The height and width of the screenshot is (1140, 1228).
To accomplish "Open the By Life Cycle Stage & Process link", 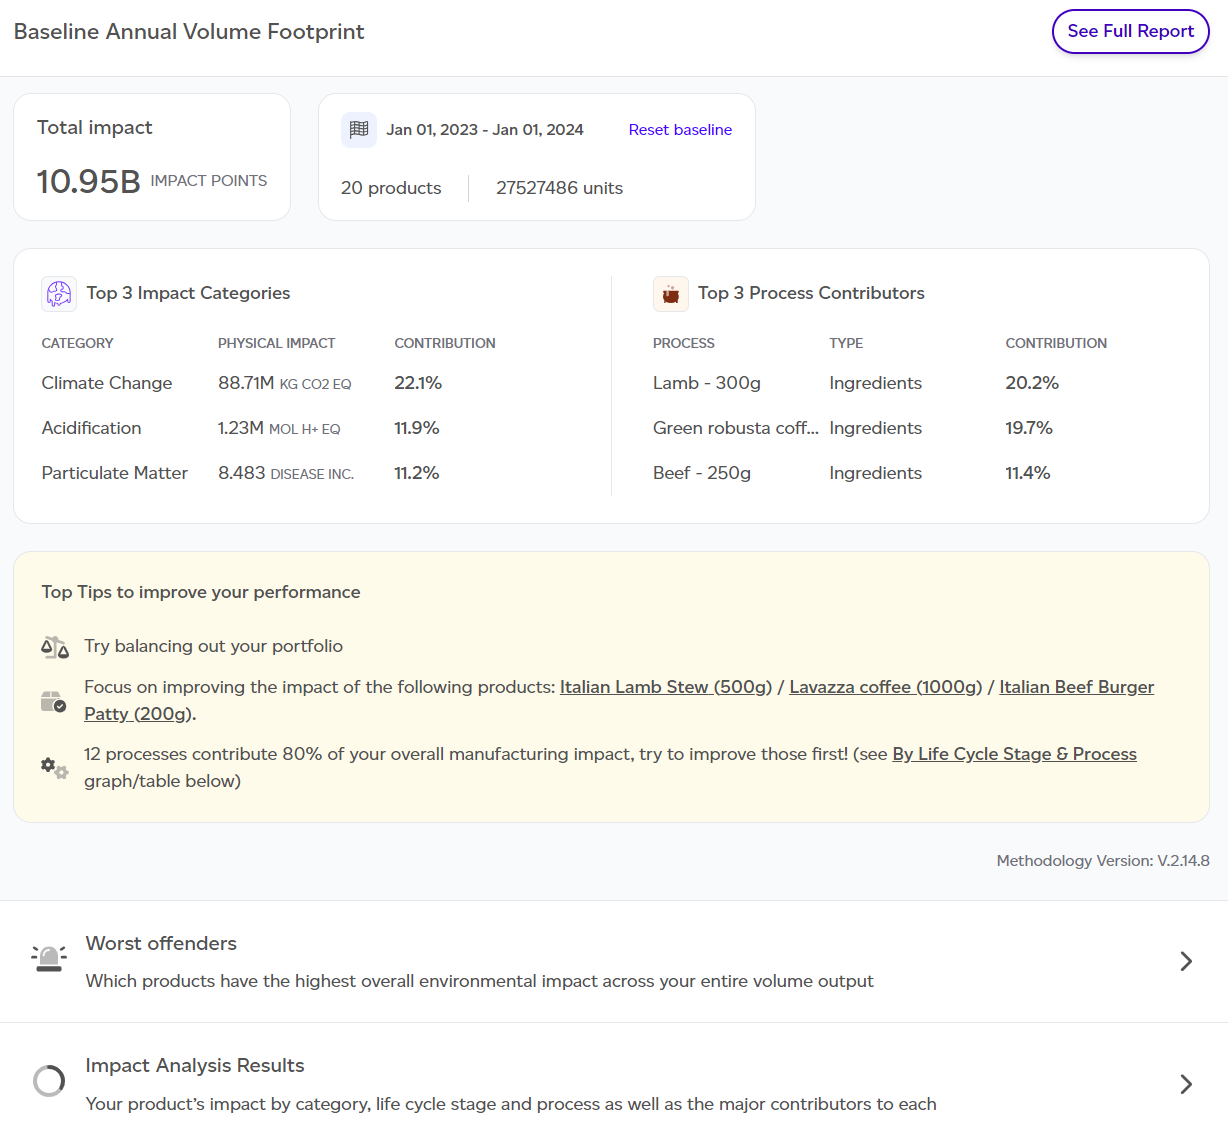I will pos(1014,754).
